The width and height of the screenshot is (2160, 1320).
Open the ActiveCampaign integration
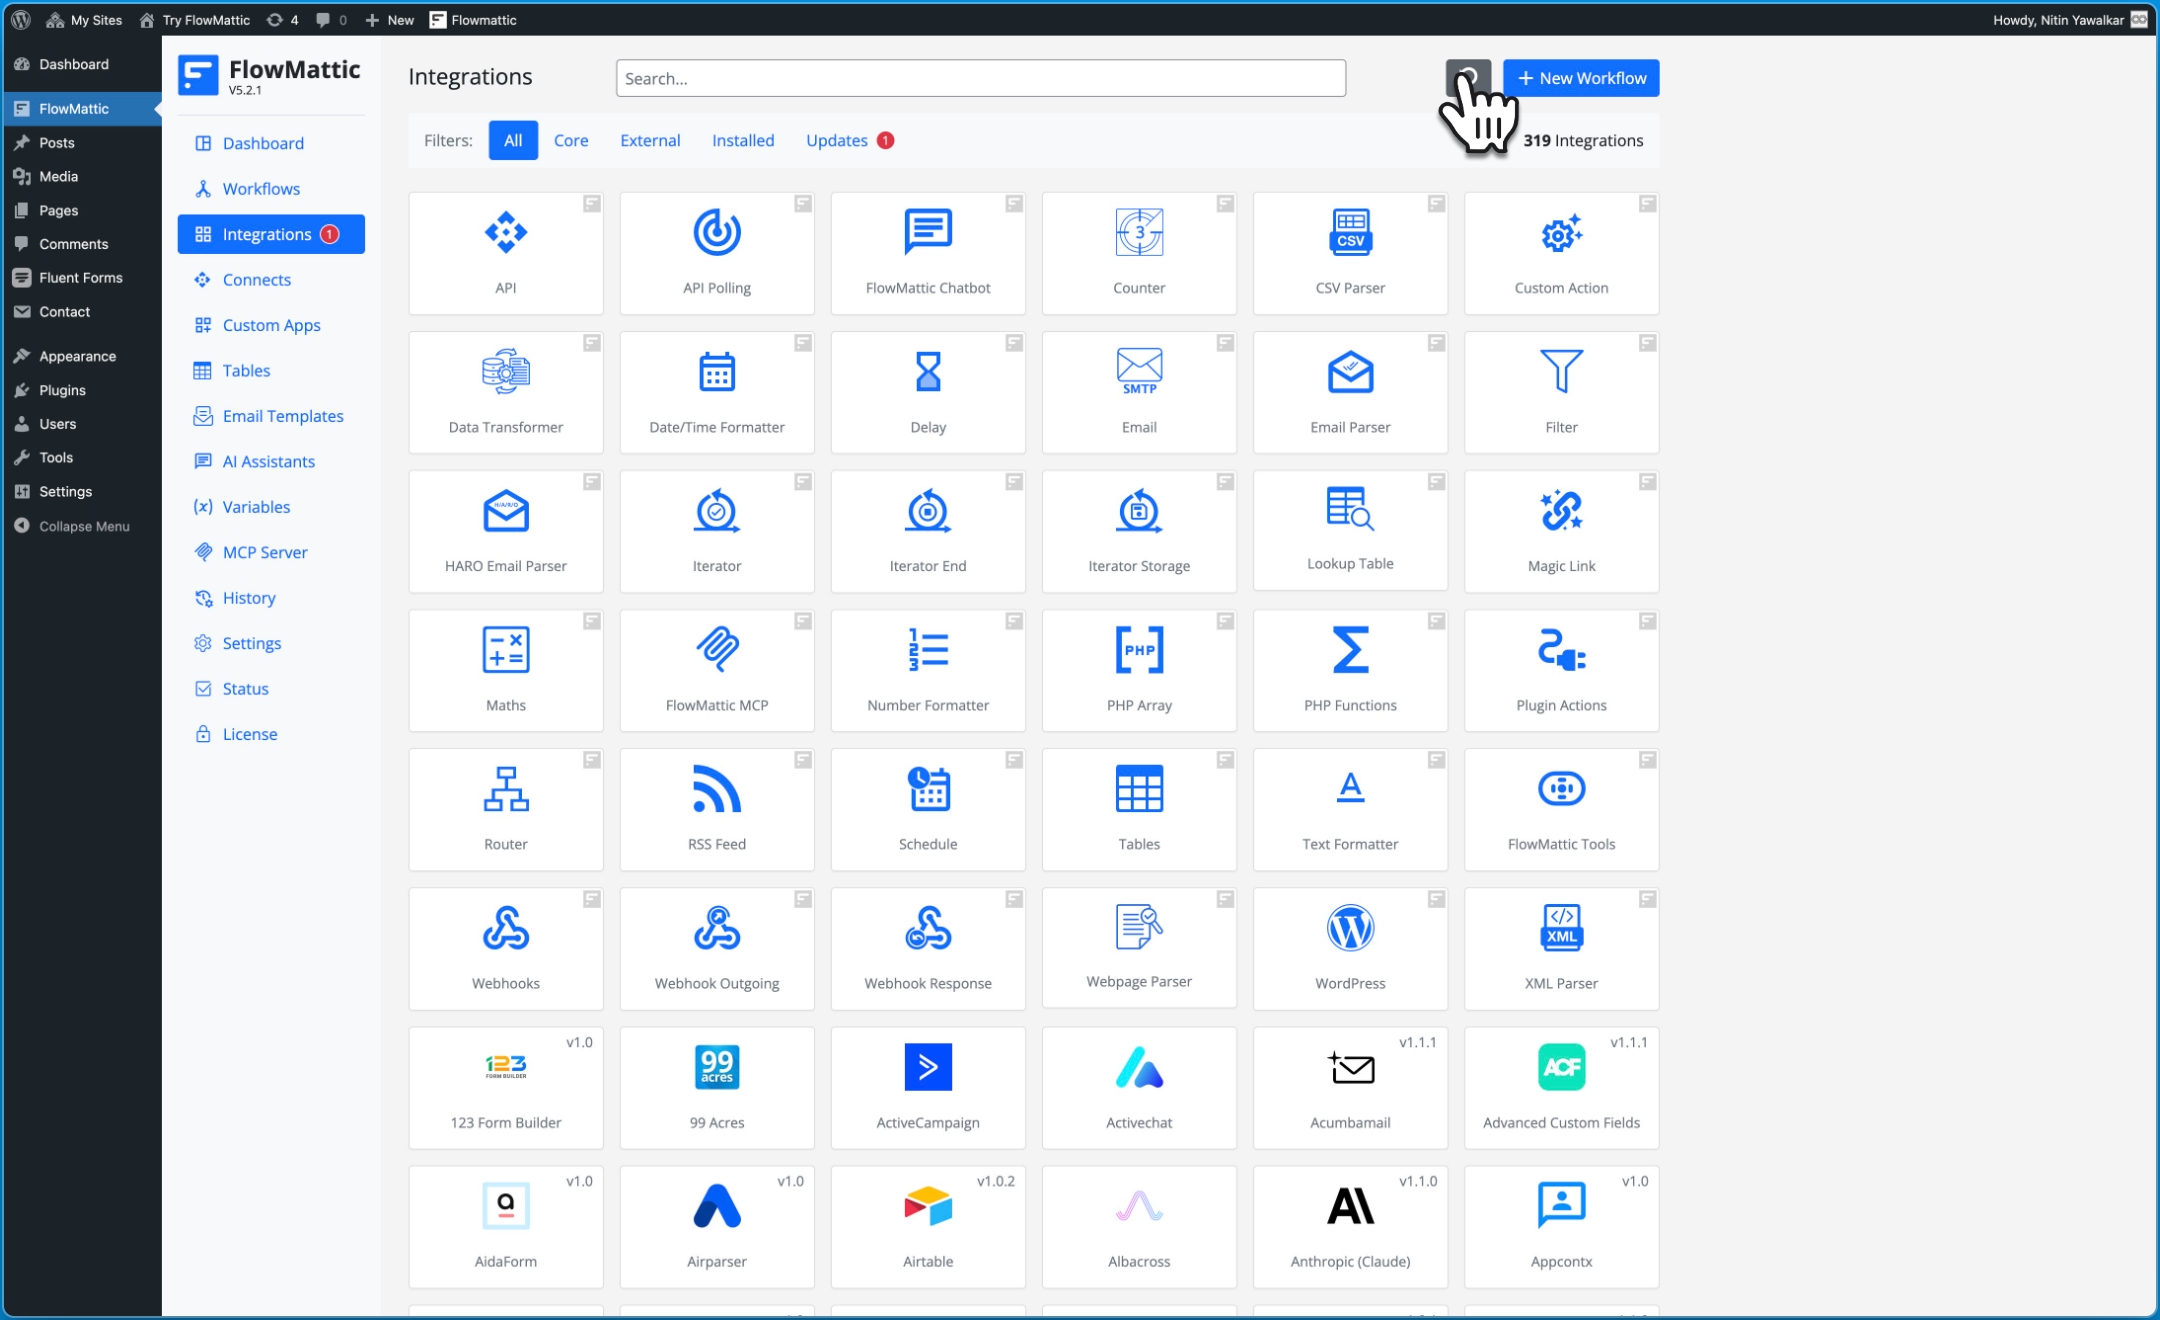click(x=928, y=1087)
